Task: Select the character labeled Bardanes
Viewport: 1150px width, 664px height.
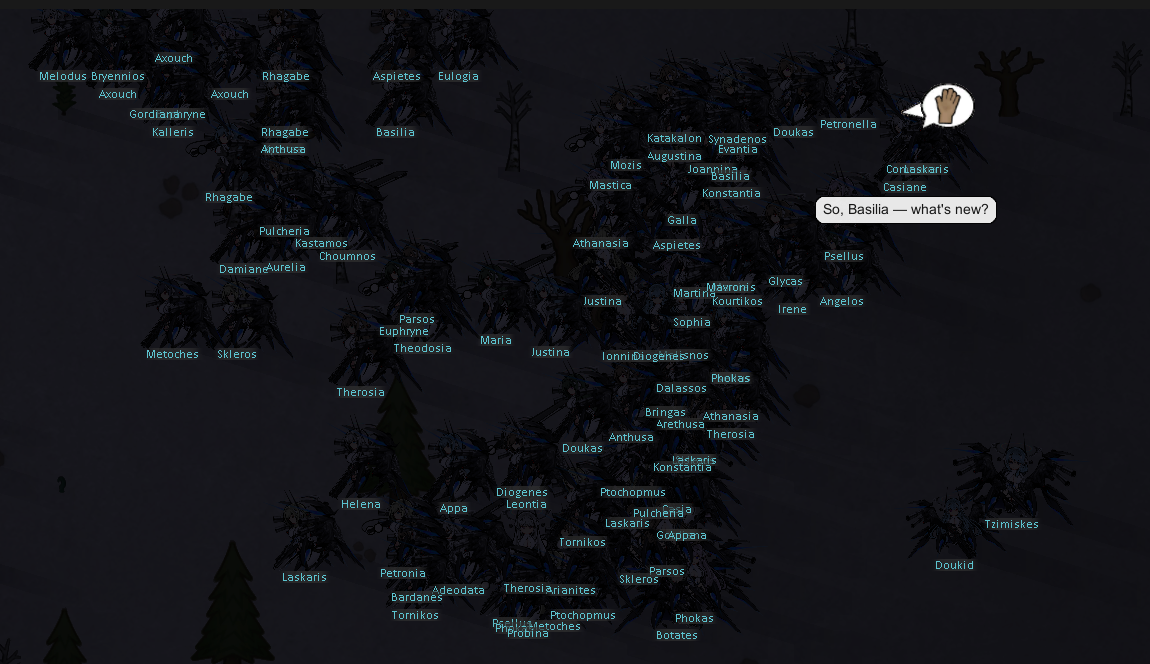Action: pos(417,597)
